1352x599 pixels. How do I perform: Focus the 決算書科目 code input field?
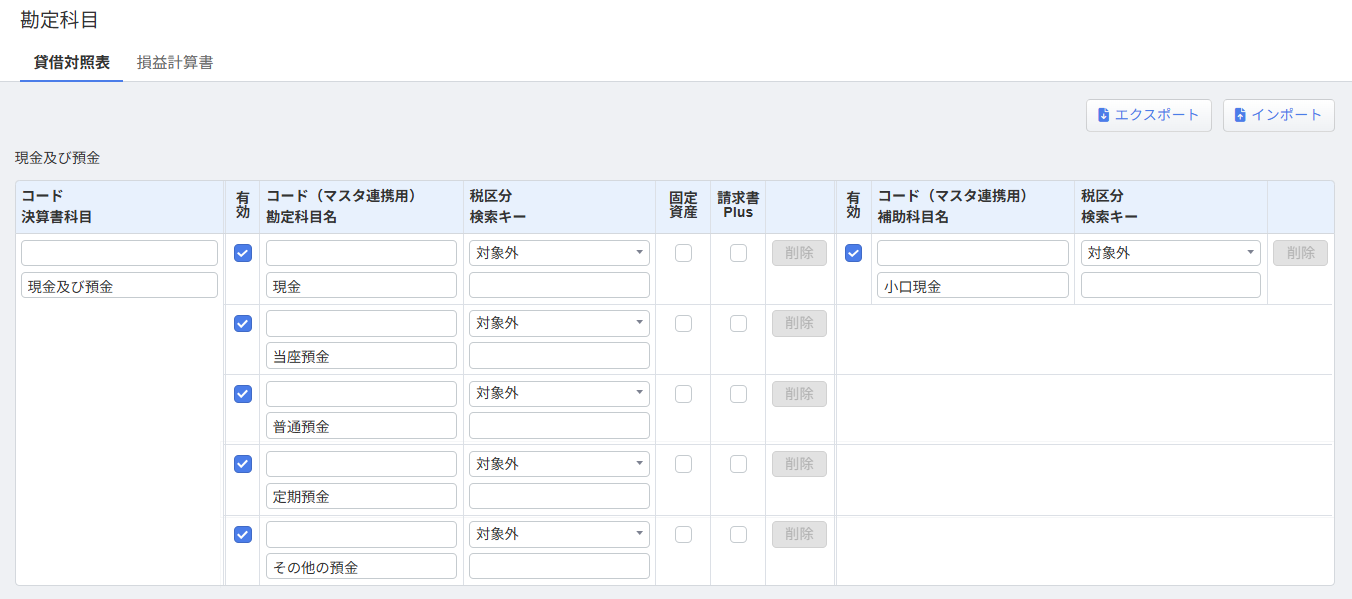[119, 253]
